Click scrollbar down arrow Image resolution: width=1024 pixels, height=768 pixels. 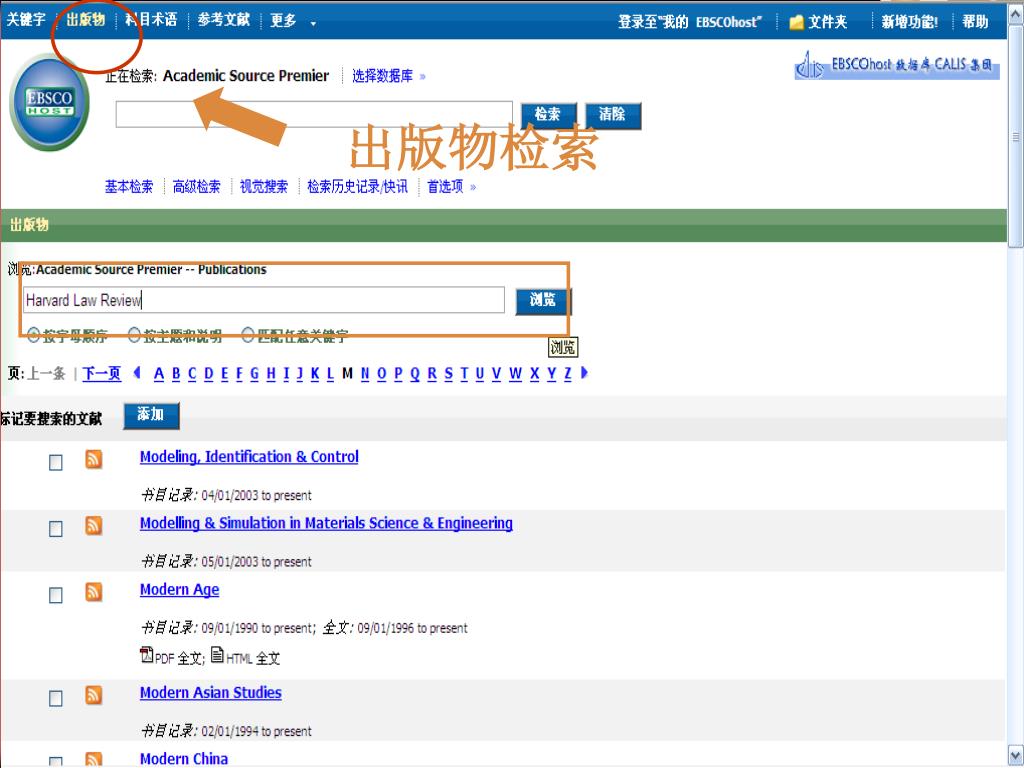[1016, 754]
